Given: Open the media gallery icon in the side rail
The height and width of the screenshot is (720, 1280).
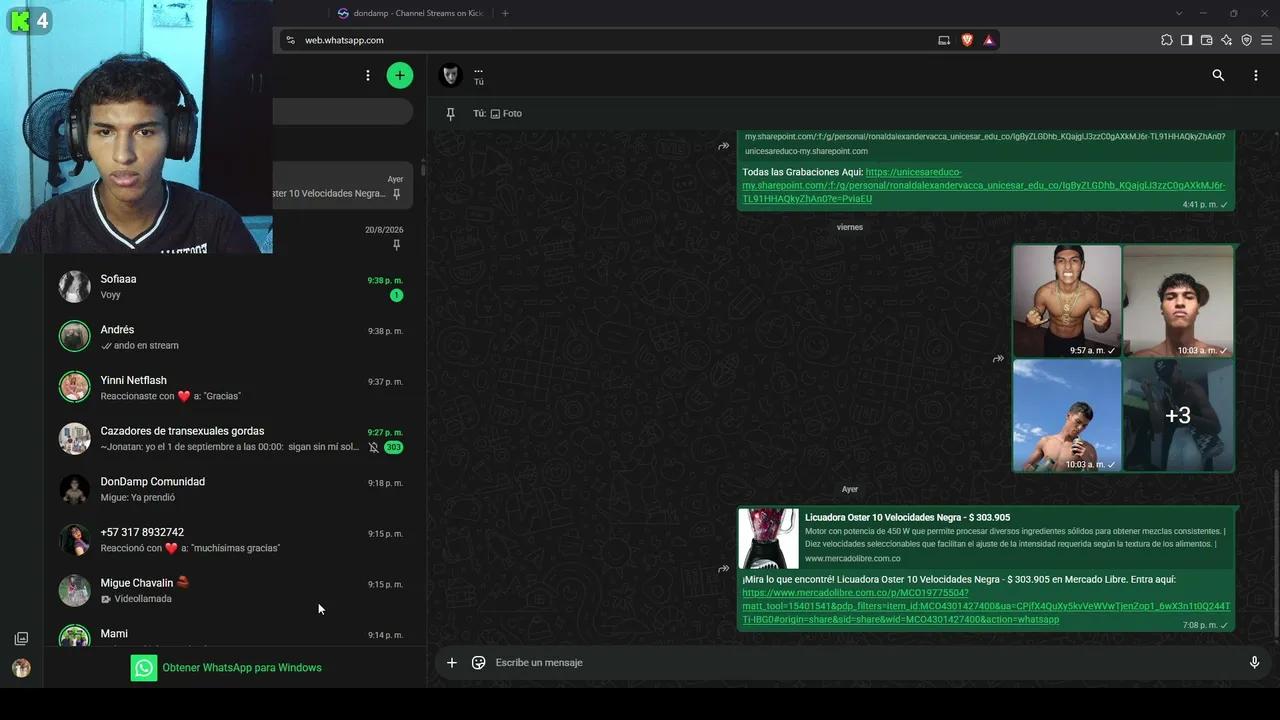Looking at the screenshot, I should [21, 638].
